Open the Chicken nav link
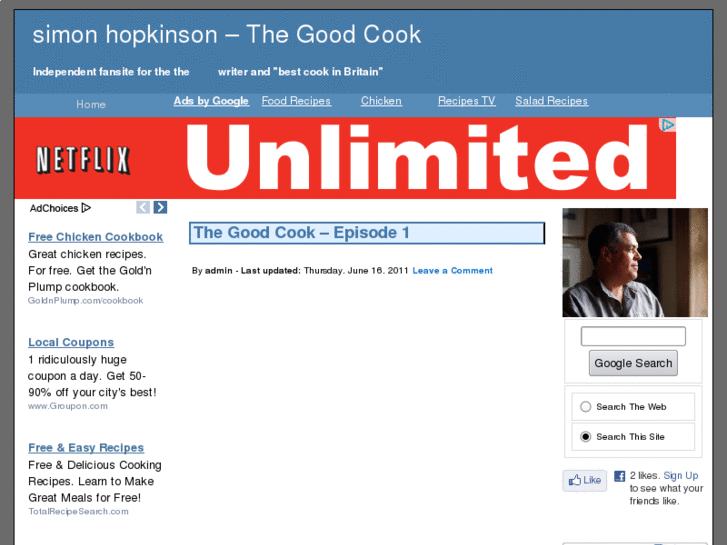Image resolution: width=727 pixels, height=545 pixels. pyautogui.click(x=381, y=101)
